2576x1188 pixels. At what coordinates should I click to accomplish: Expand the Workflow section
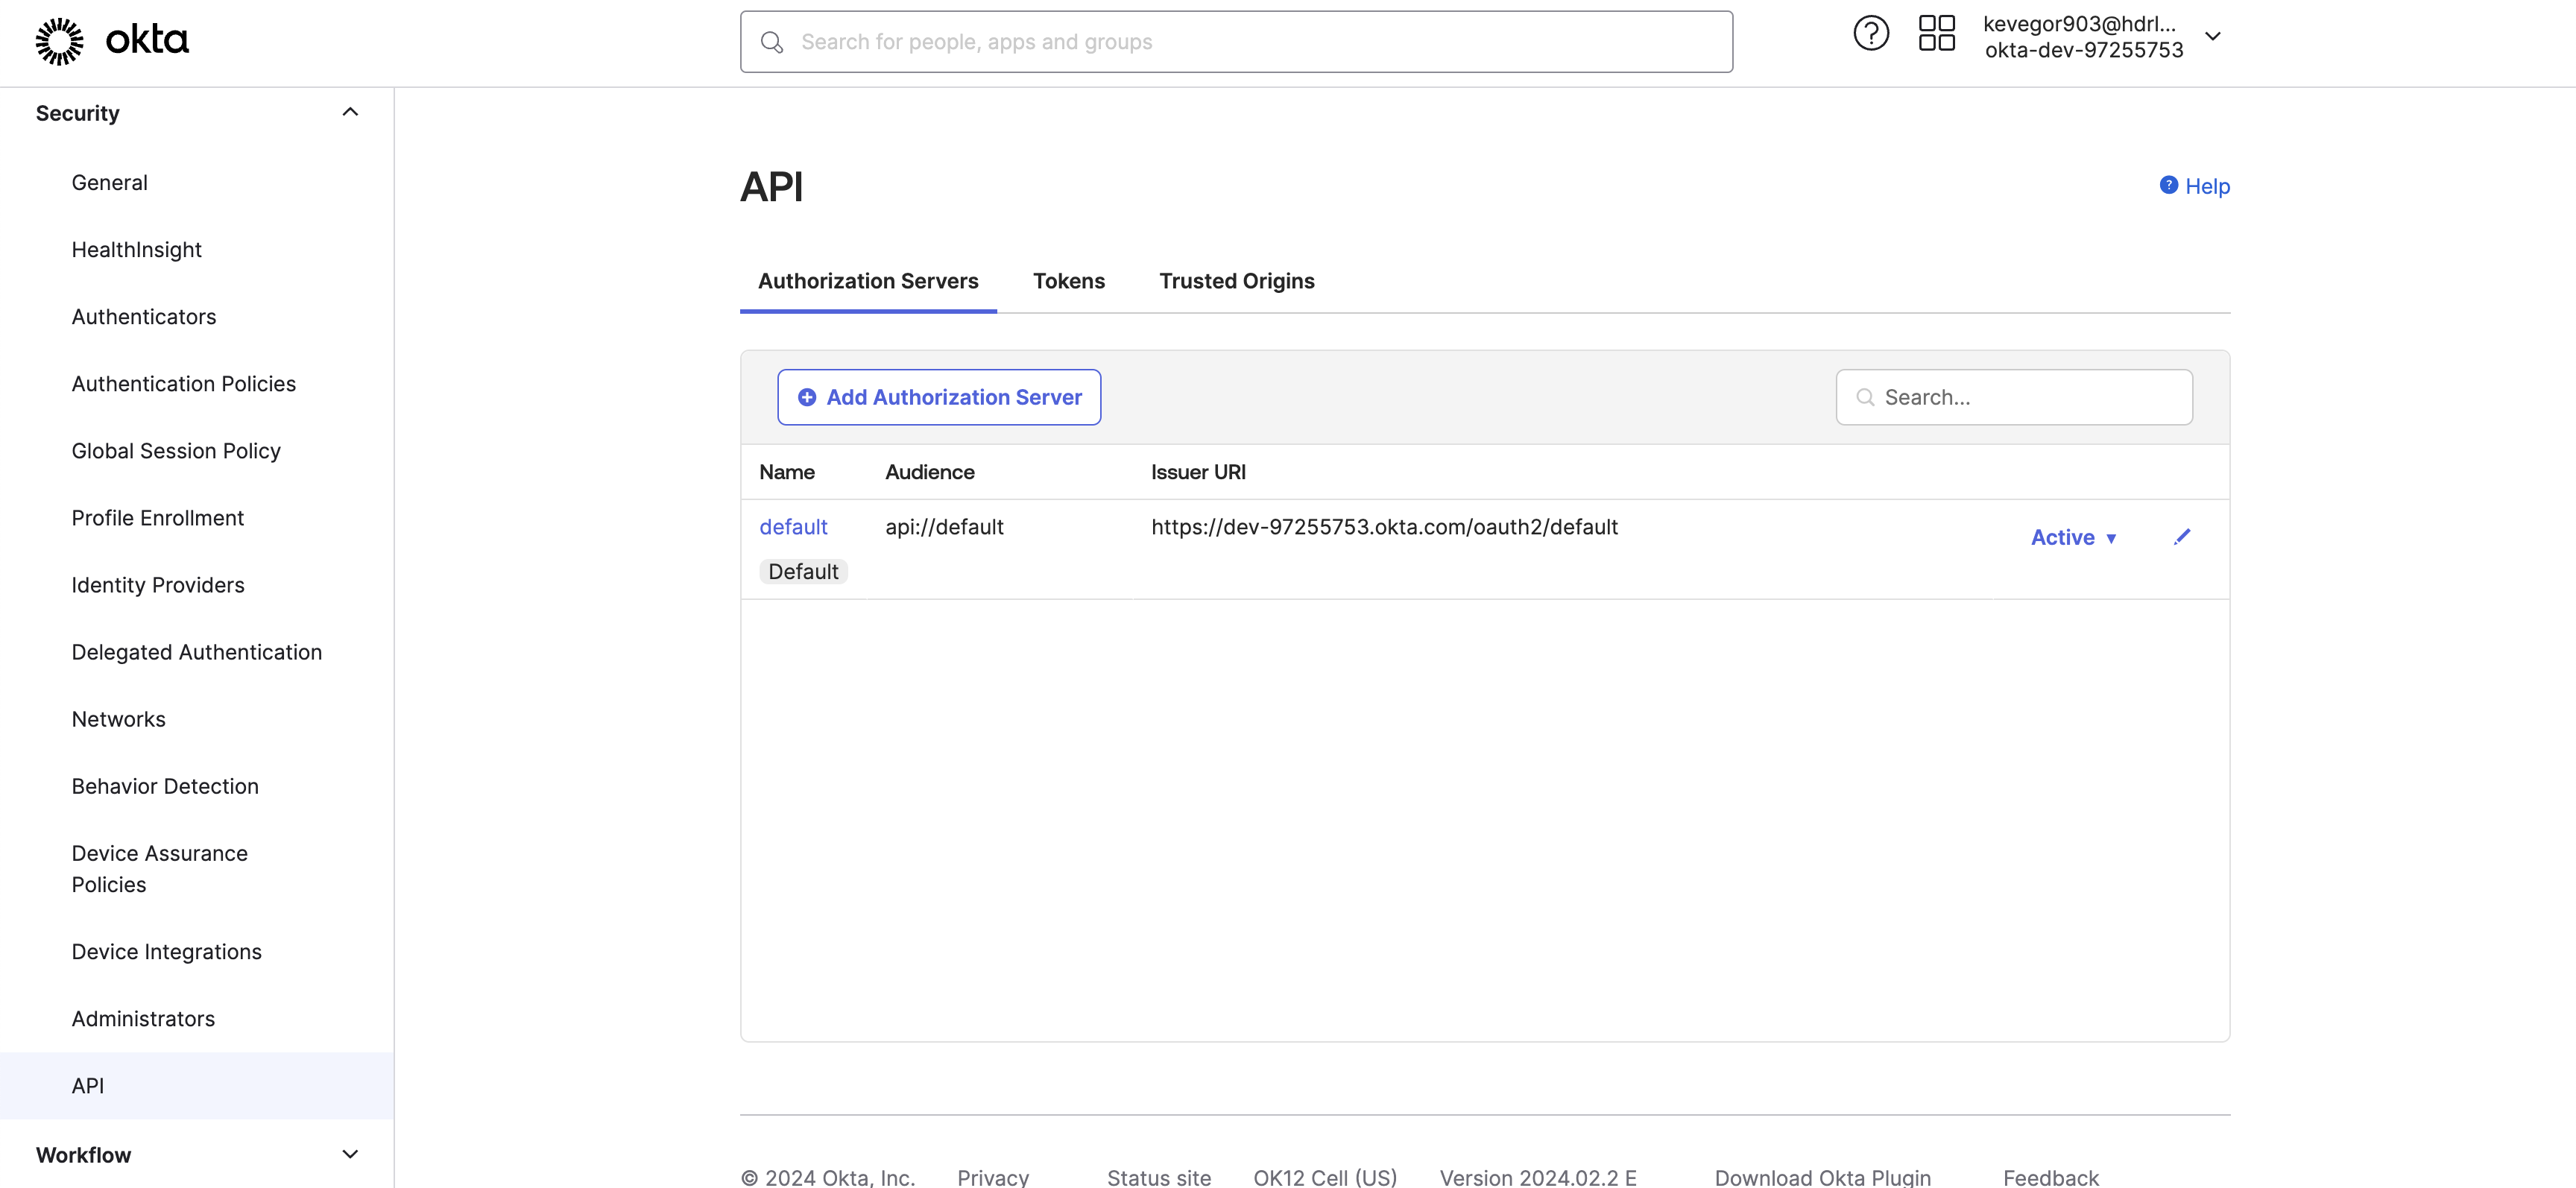click(x=349, y=1154)
